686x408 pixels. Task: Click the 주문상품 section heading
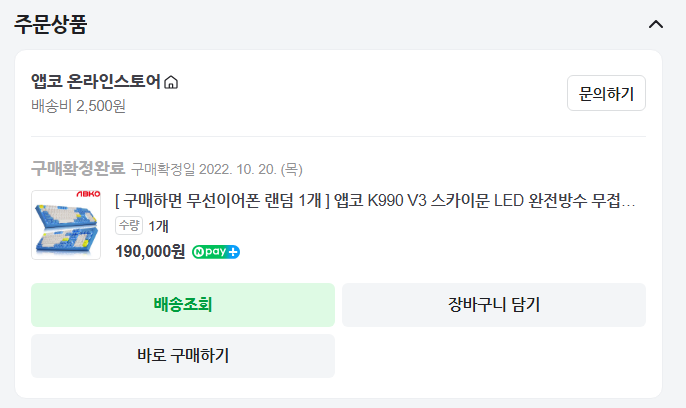(50, 25)
